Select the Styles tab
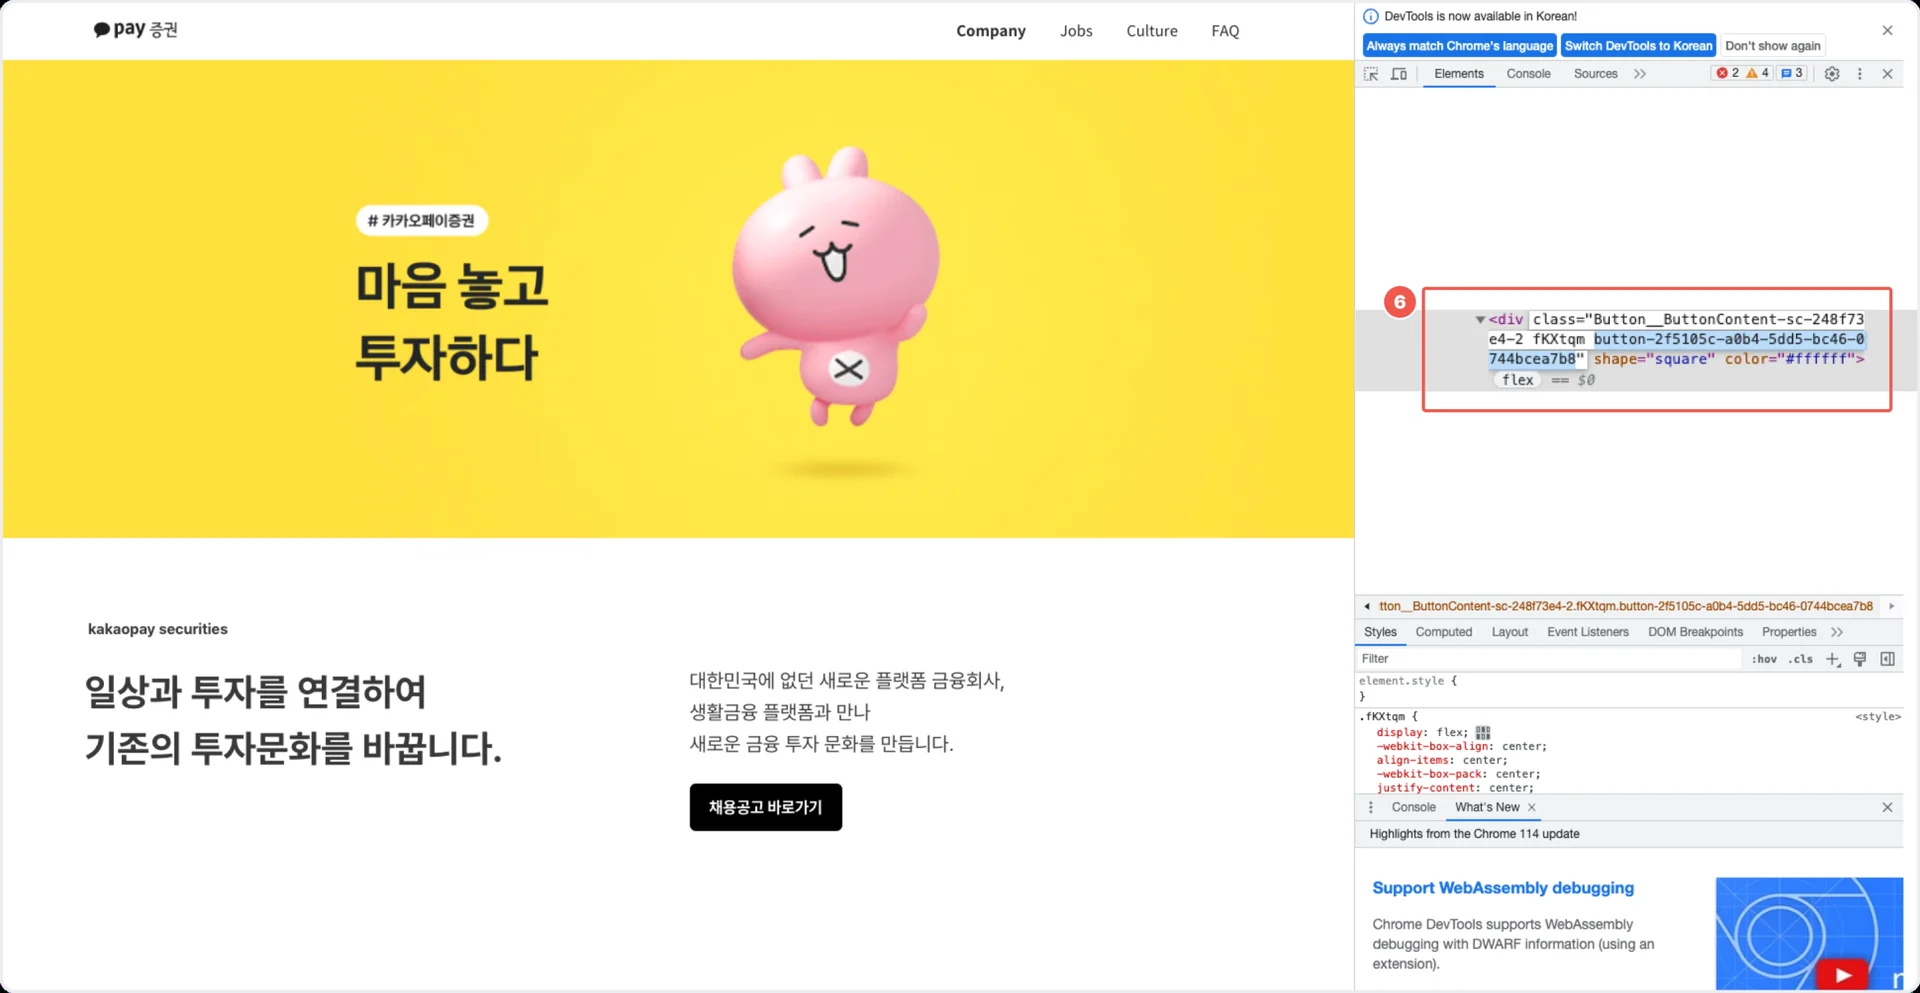Viewport: 1920px width, 993px height. coord(1380,632)
